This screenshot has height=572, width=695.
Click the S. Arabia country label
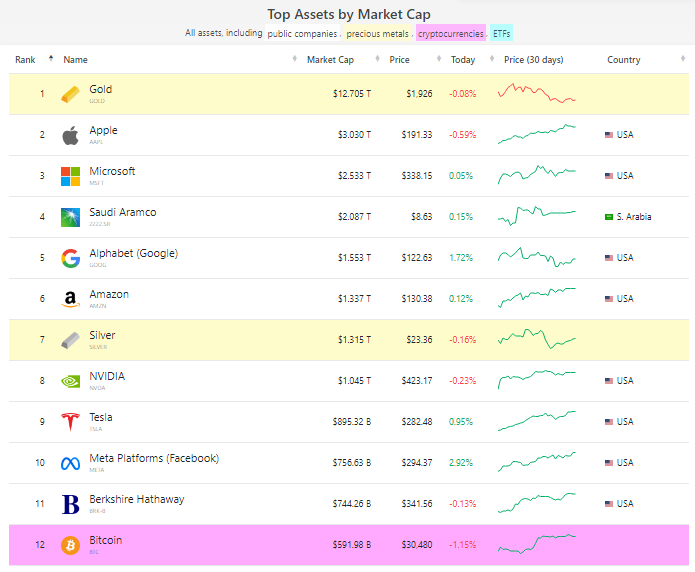(634, 217)
